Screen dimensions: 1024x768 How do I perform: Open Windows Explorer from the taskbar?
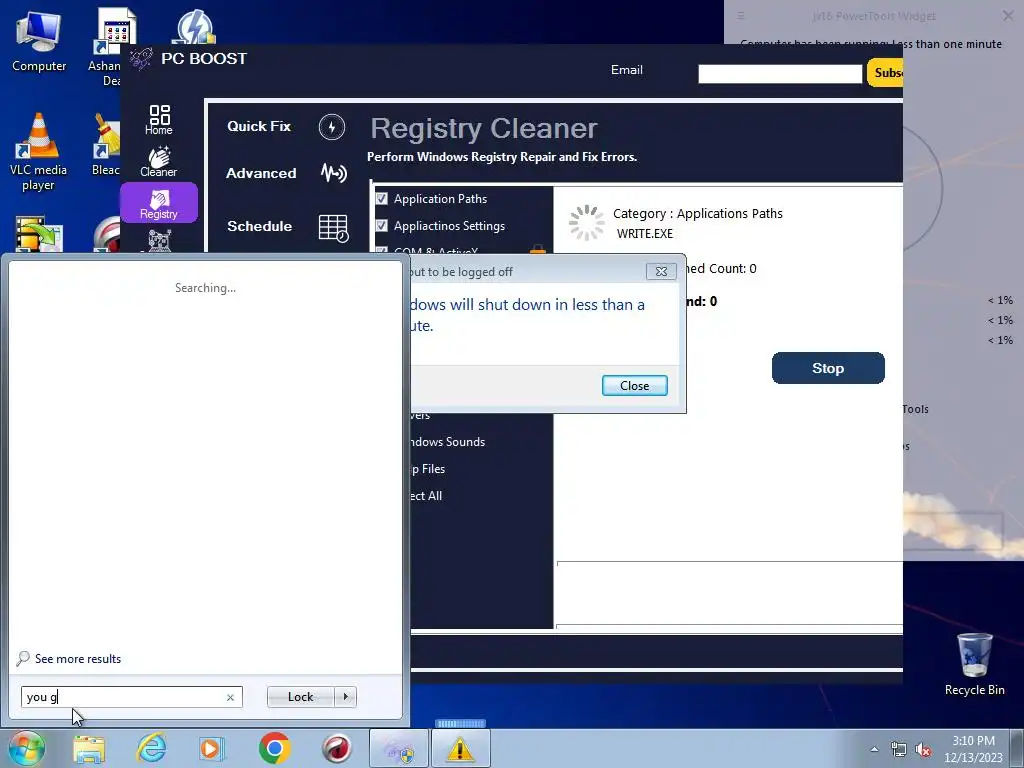(89, 749)
